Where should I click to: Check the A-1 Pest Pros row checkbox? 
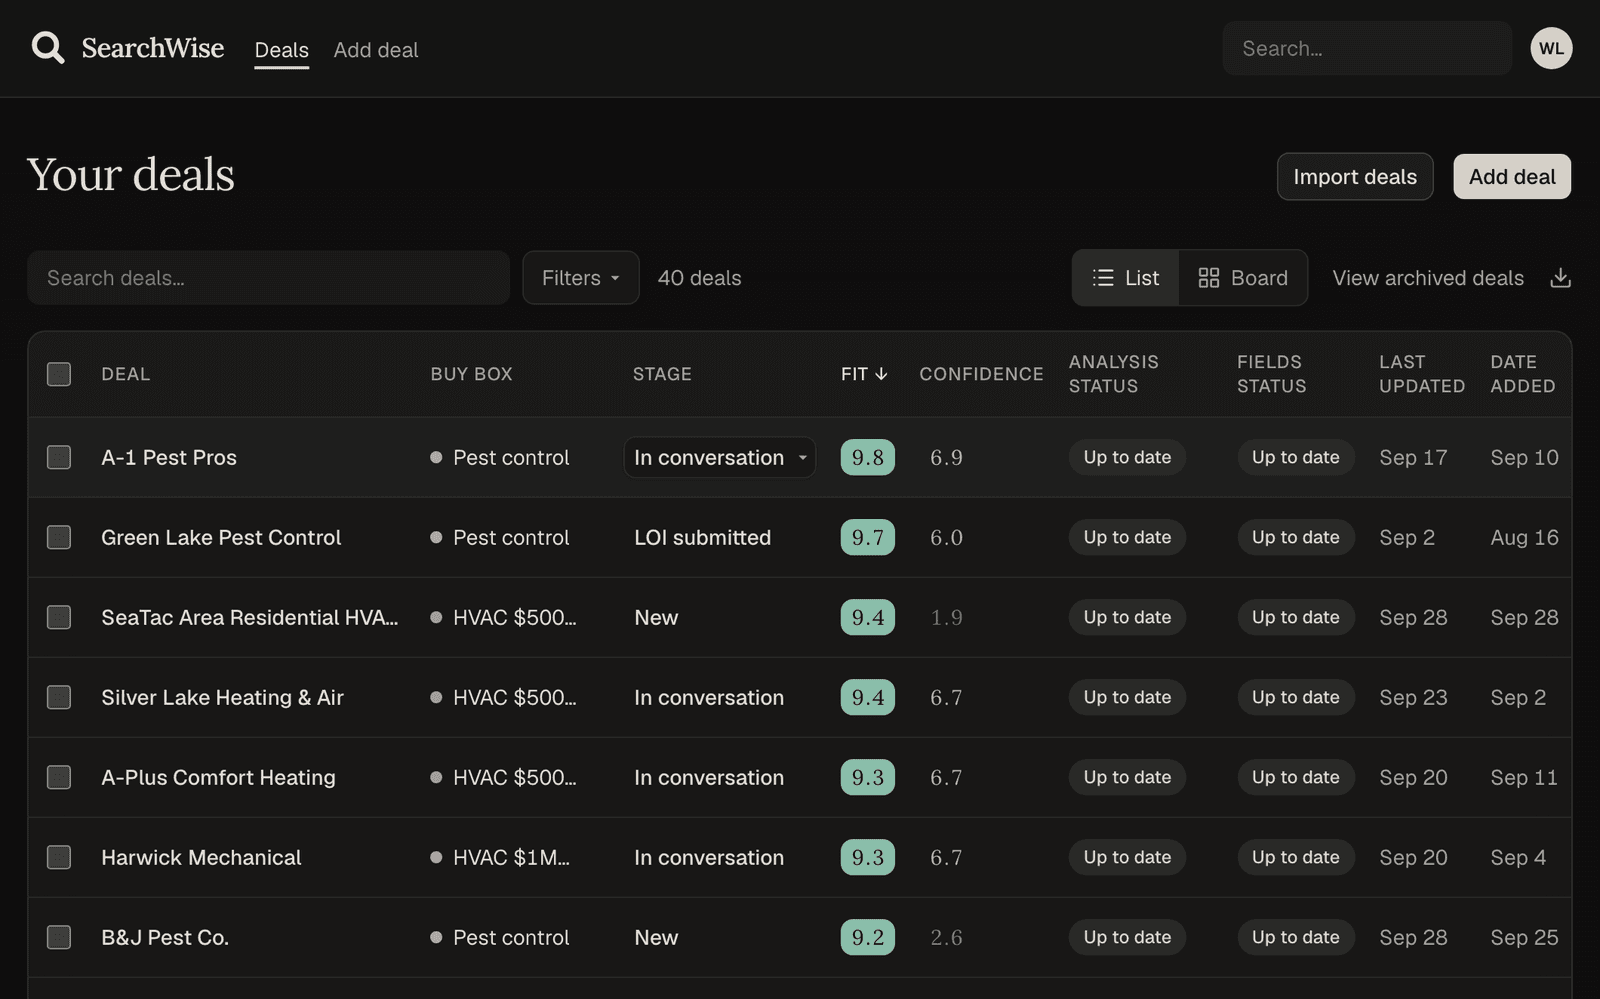(x=59, y=457)
